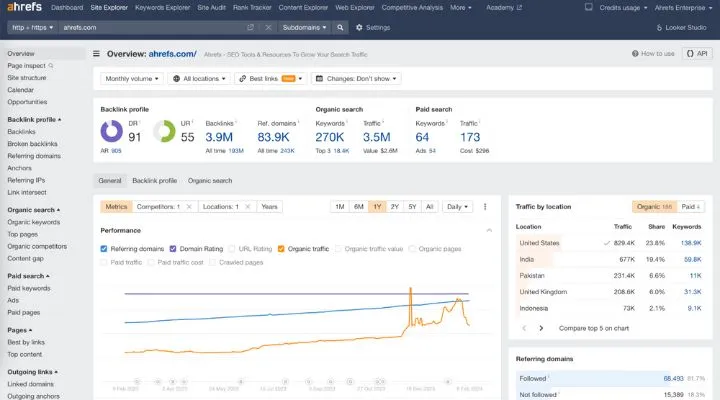Viewport: 720px width, 400px height.
Task: Open Rank Tracker in navigation
Action: pyautogui.click(x=252, y=7)
